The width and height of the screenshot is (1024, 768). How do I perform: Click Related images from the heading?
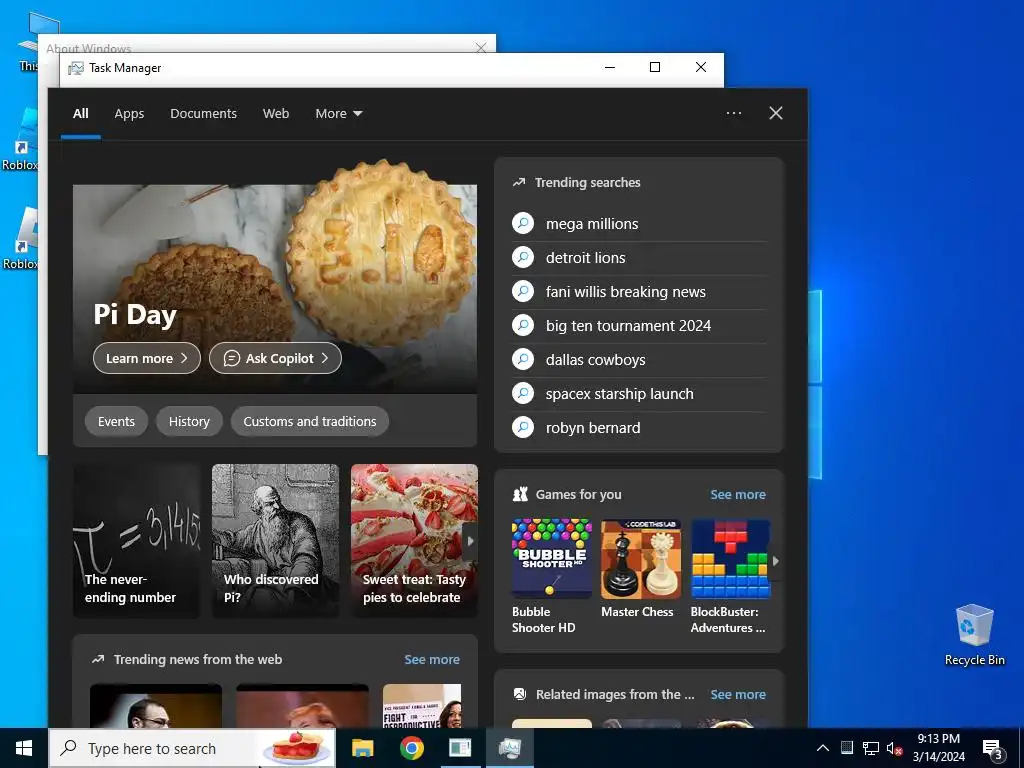click(615, 694)
